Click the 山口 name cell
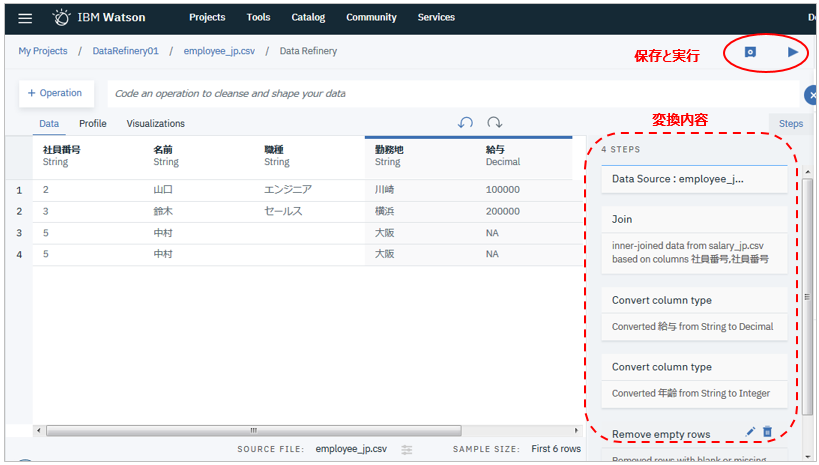819x465 pixels. click(163, 190)
